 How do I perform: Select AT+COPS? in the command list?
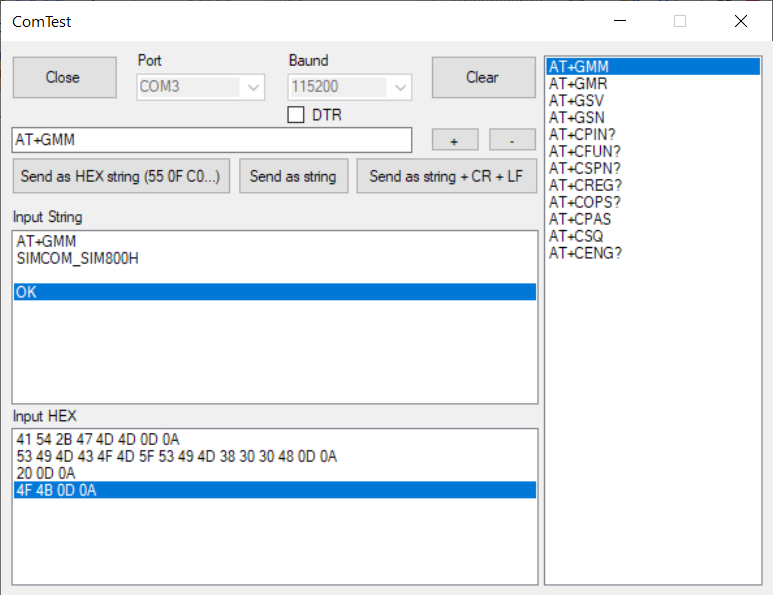[584, 202]
